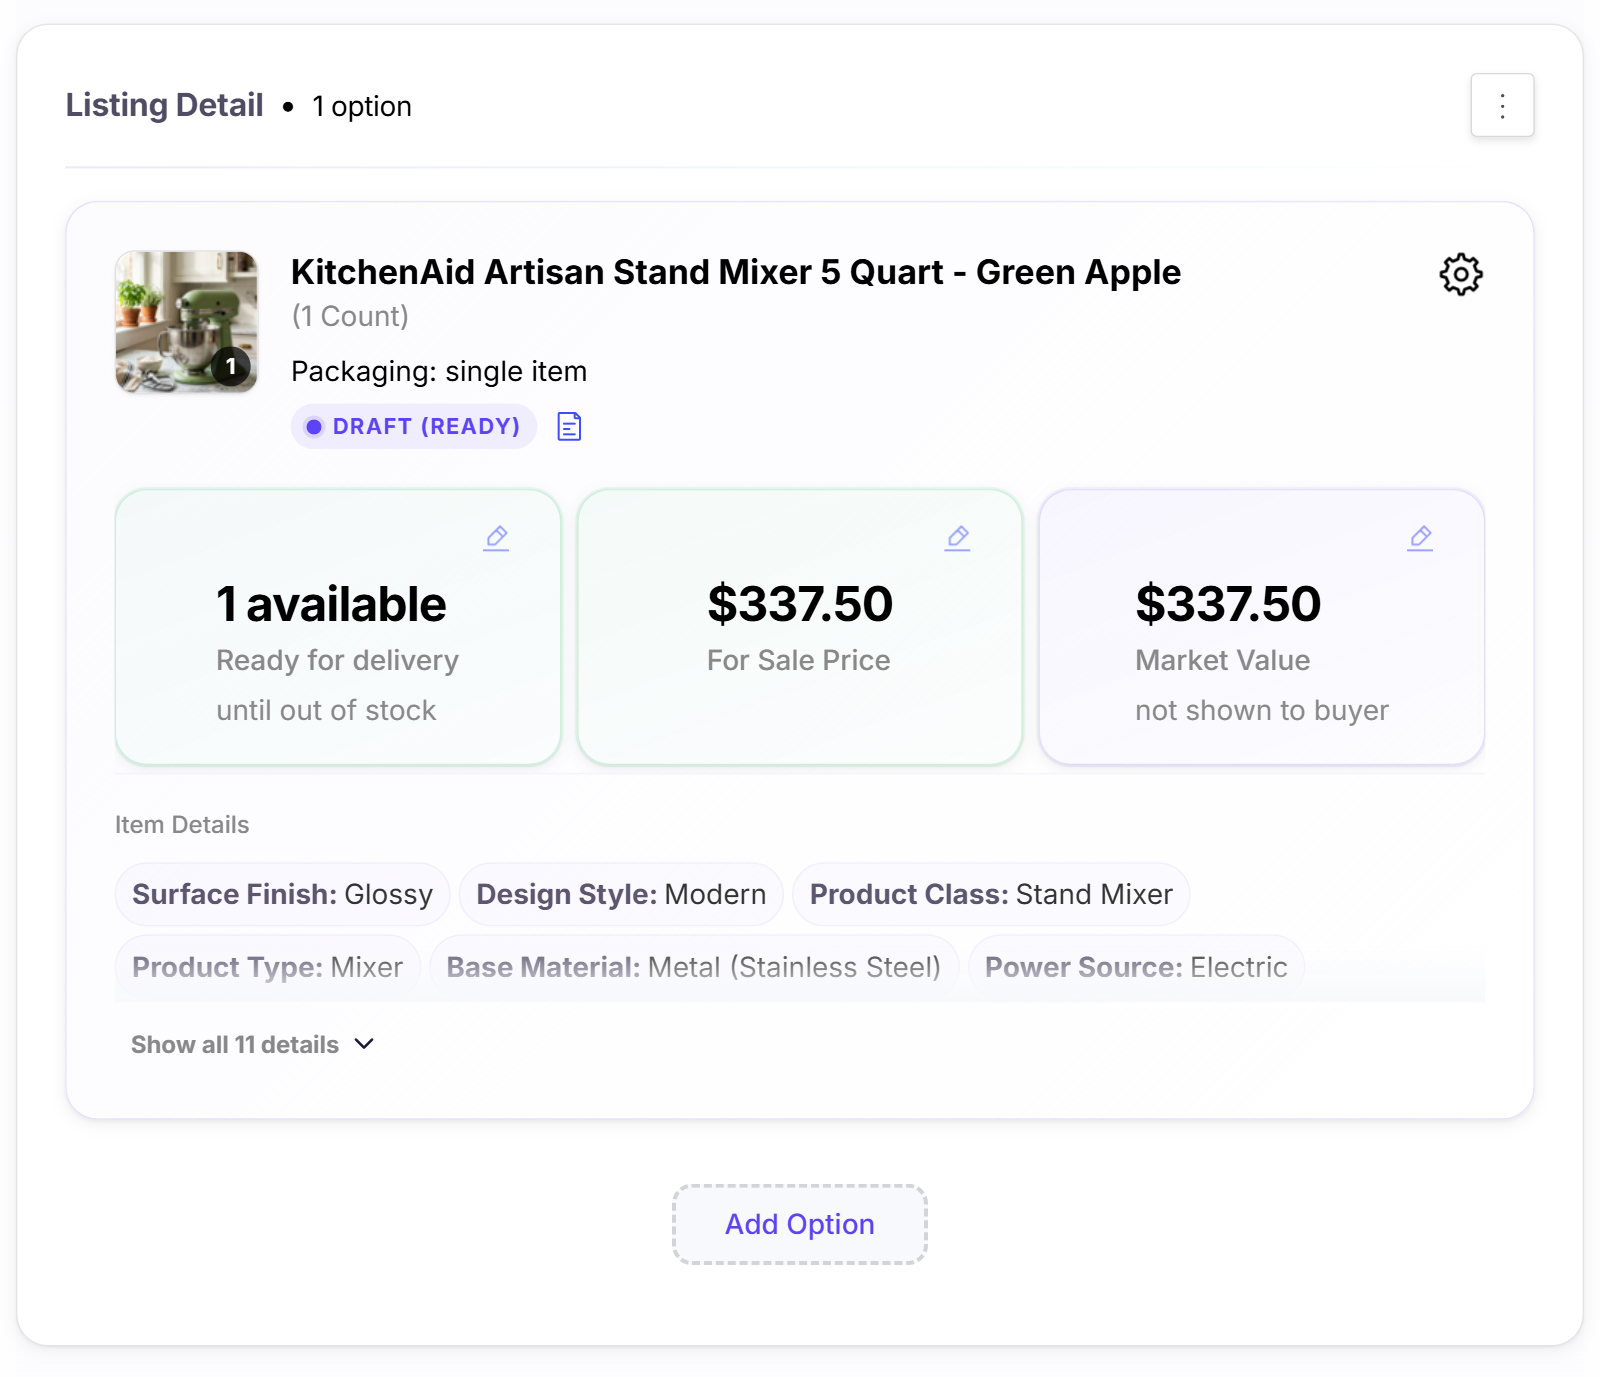The width and height of the screenshot is (1600, 1377).
Task: Click the Add Option button
Action: click(799, 1224)
